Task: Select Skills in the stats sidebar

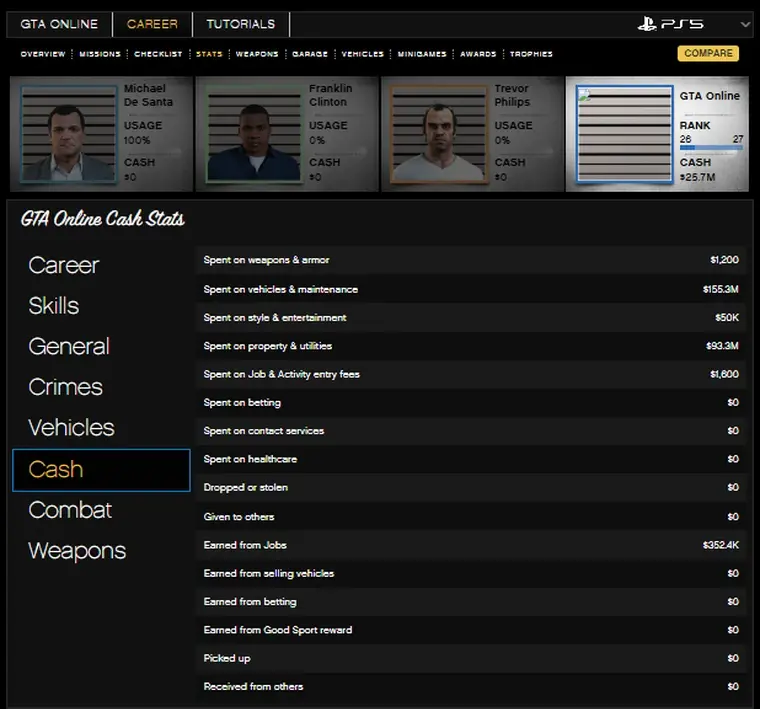Action: pyautogui.click(x=54, y=306)
